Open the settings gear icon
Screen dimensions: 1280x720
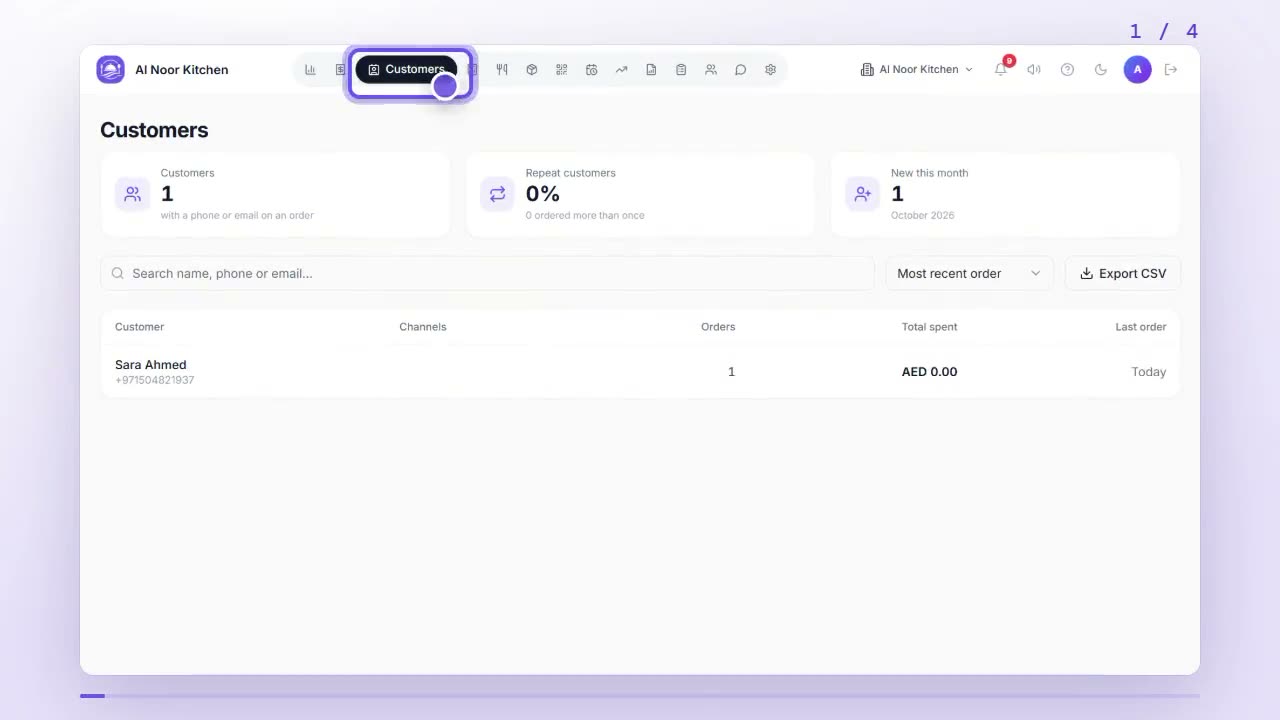[770, 70]
